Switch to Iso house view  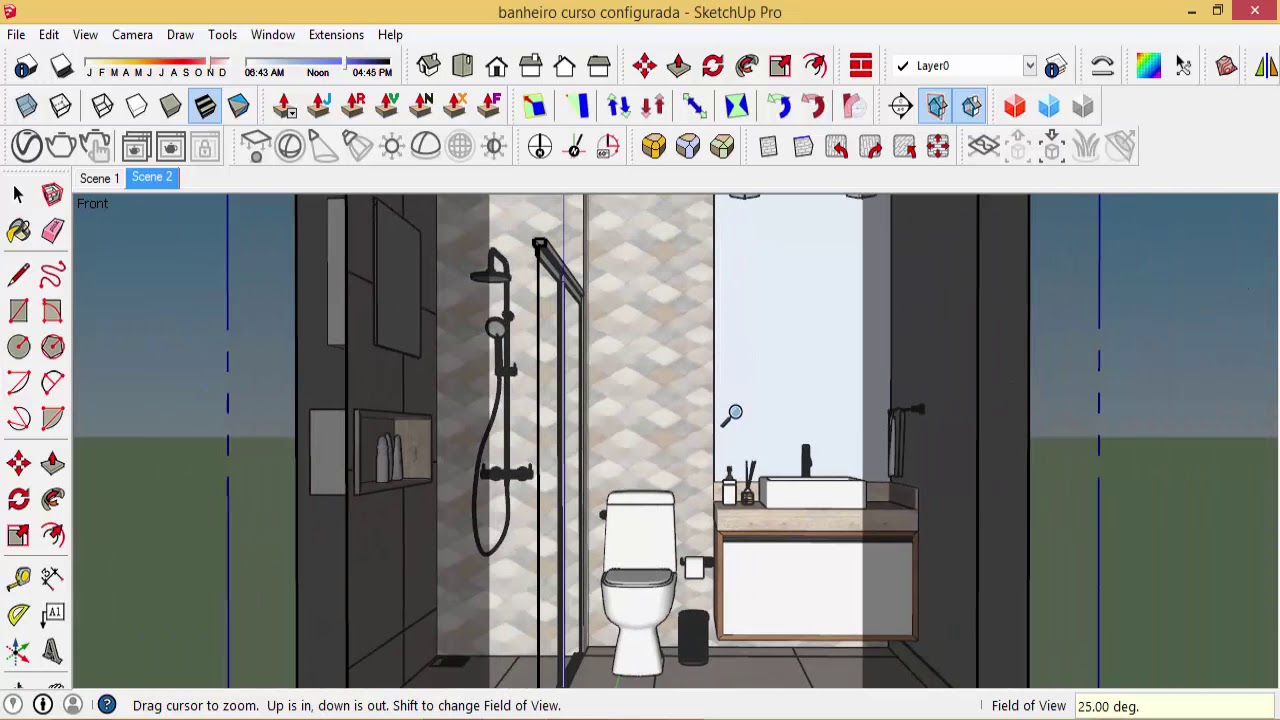point(428,66)
